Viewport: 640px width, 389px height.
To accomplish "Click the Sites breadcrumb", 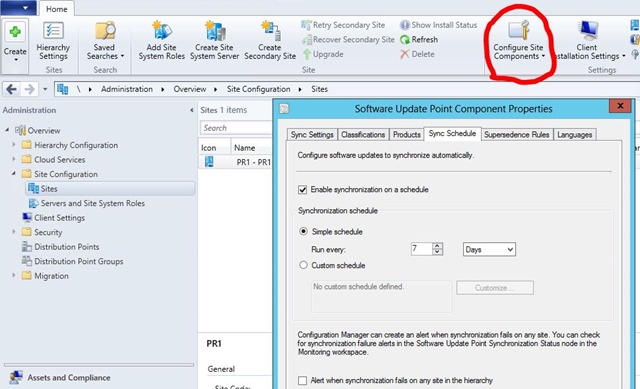I will pyautogui.click(x=319, y=89).
